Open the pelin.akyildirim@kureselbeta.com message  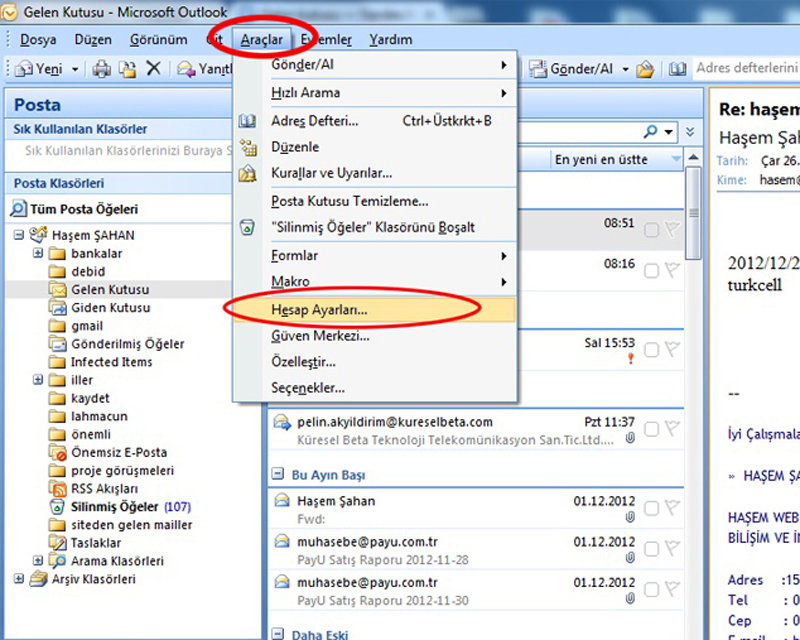pos(476,430)
